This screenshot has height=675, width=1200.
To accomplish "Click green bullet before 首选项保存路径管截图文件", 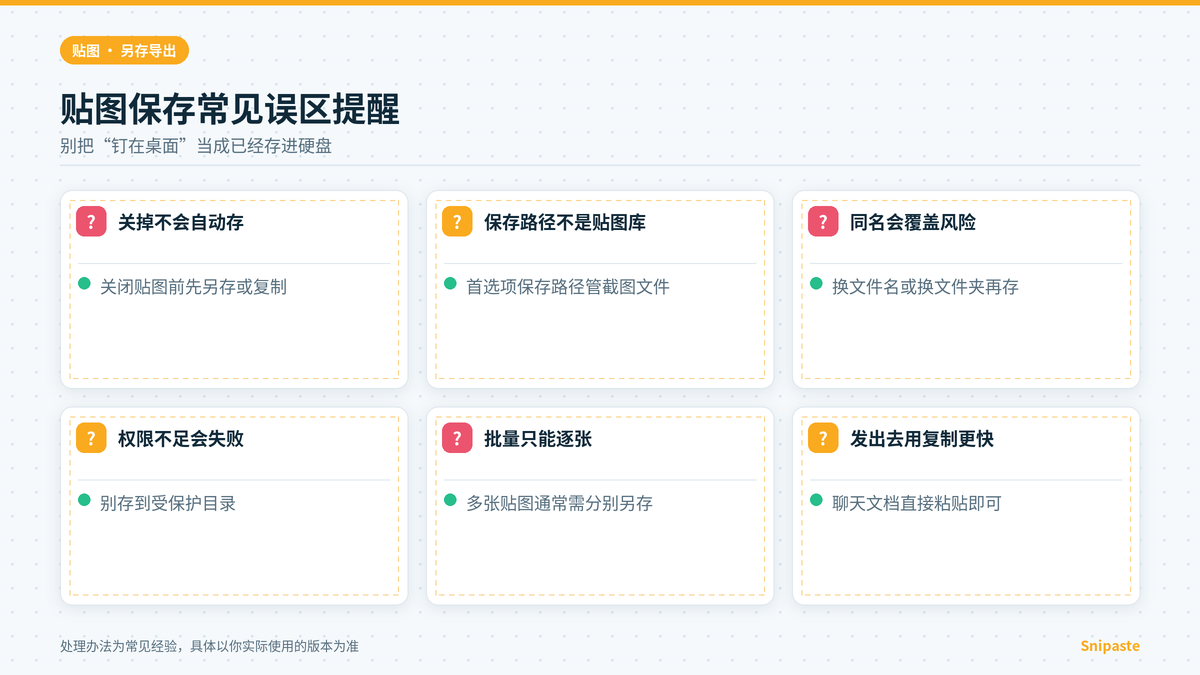I will pyautogui.click(x=451, y=284).
